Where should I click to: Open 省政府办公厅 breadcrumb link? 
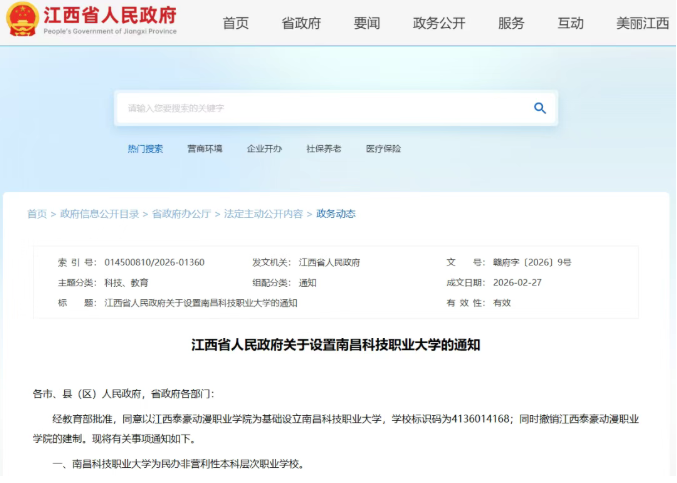click(x=181, y=214)
